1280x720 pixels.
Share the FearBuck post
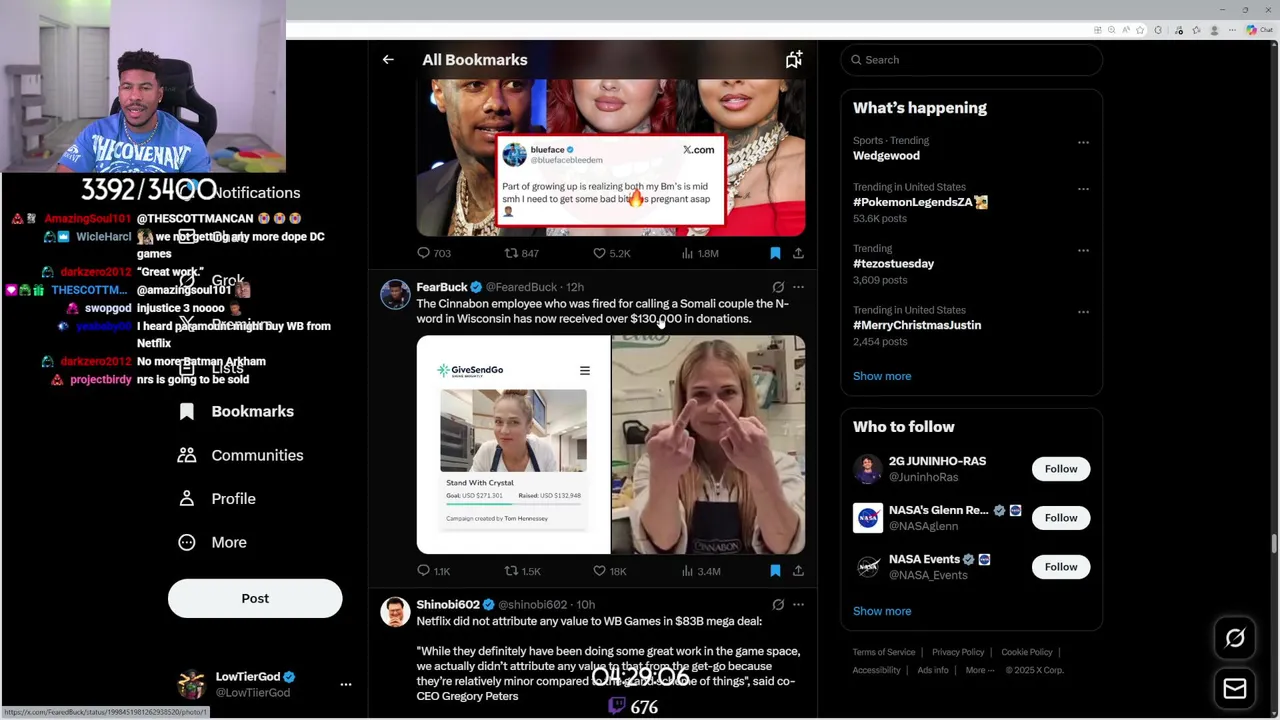(x=798, y=571)
